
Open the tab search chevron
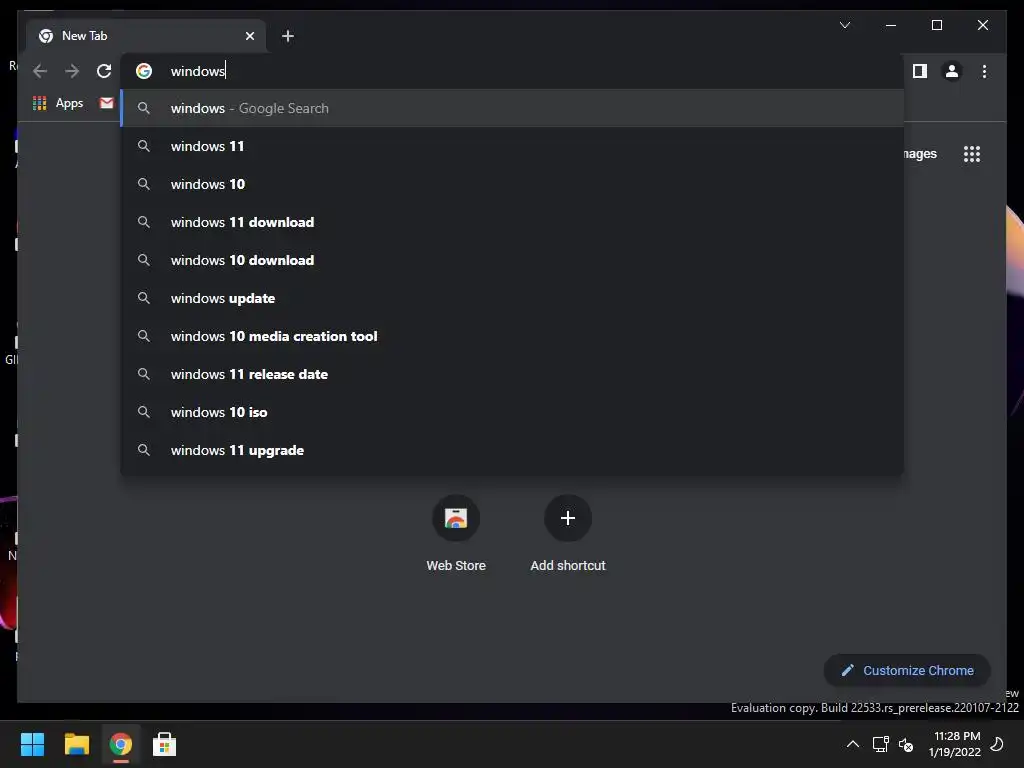point(844,25)
